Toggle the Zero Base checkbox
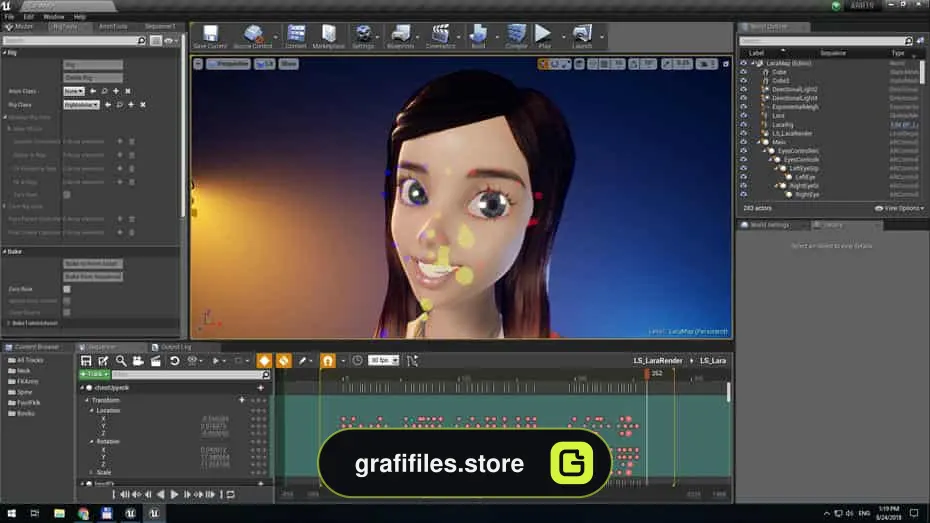 coord(67,289)
